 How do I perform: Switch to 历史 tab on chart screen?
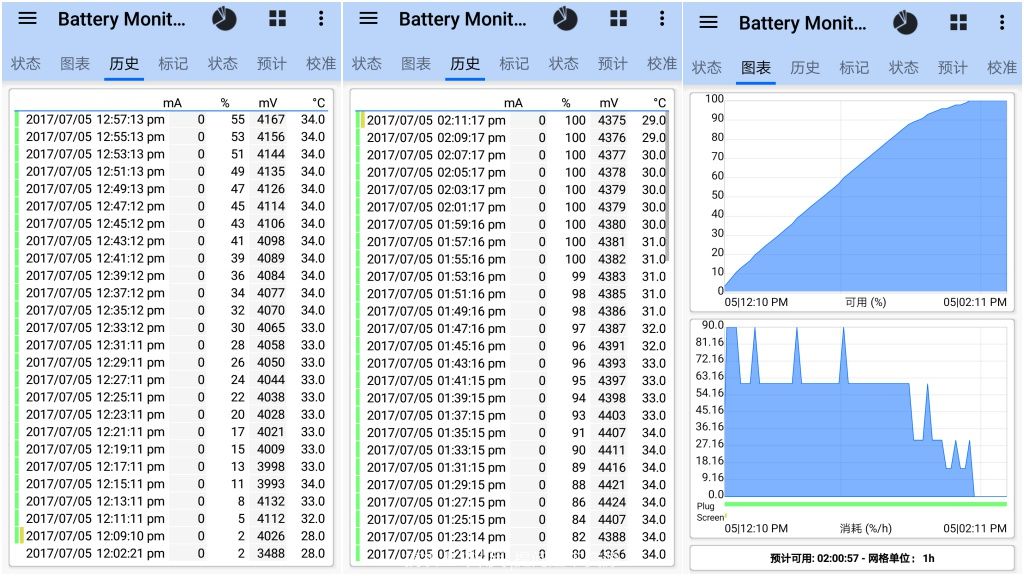point(805,67)
